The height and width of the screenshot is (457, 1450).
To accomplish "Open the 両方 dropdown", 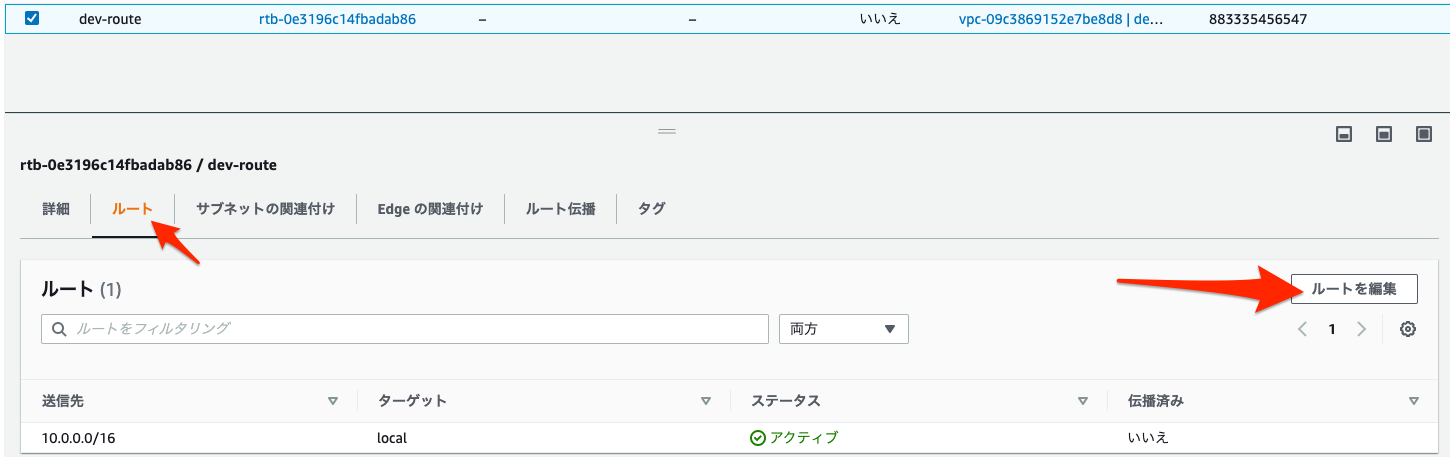I will (x=843, y=329).
